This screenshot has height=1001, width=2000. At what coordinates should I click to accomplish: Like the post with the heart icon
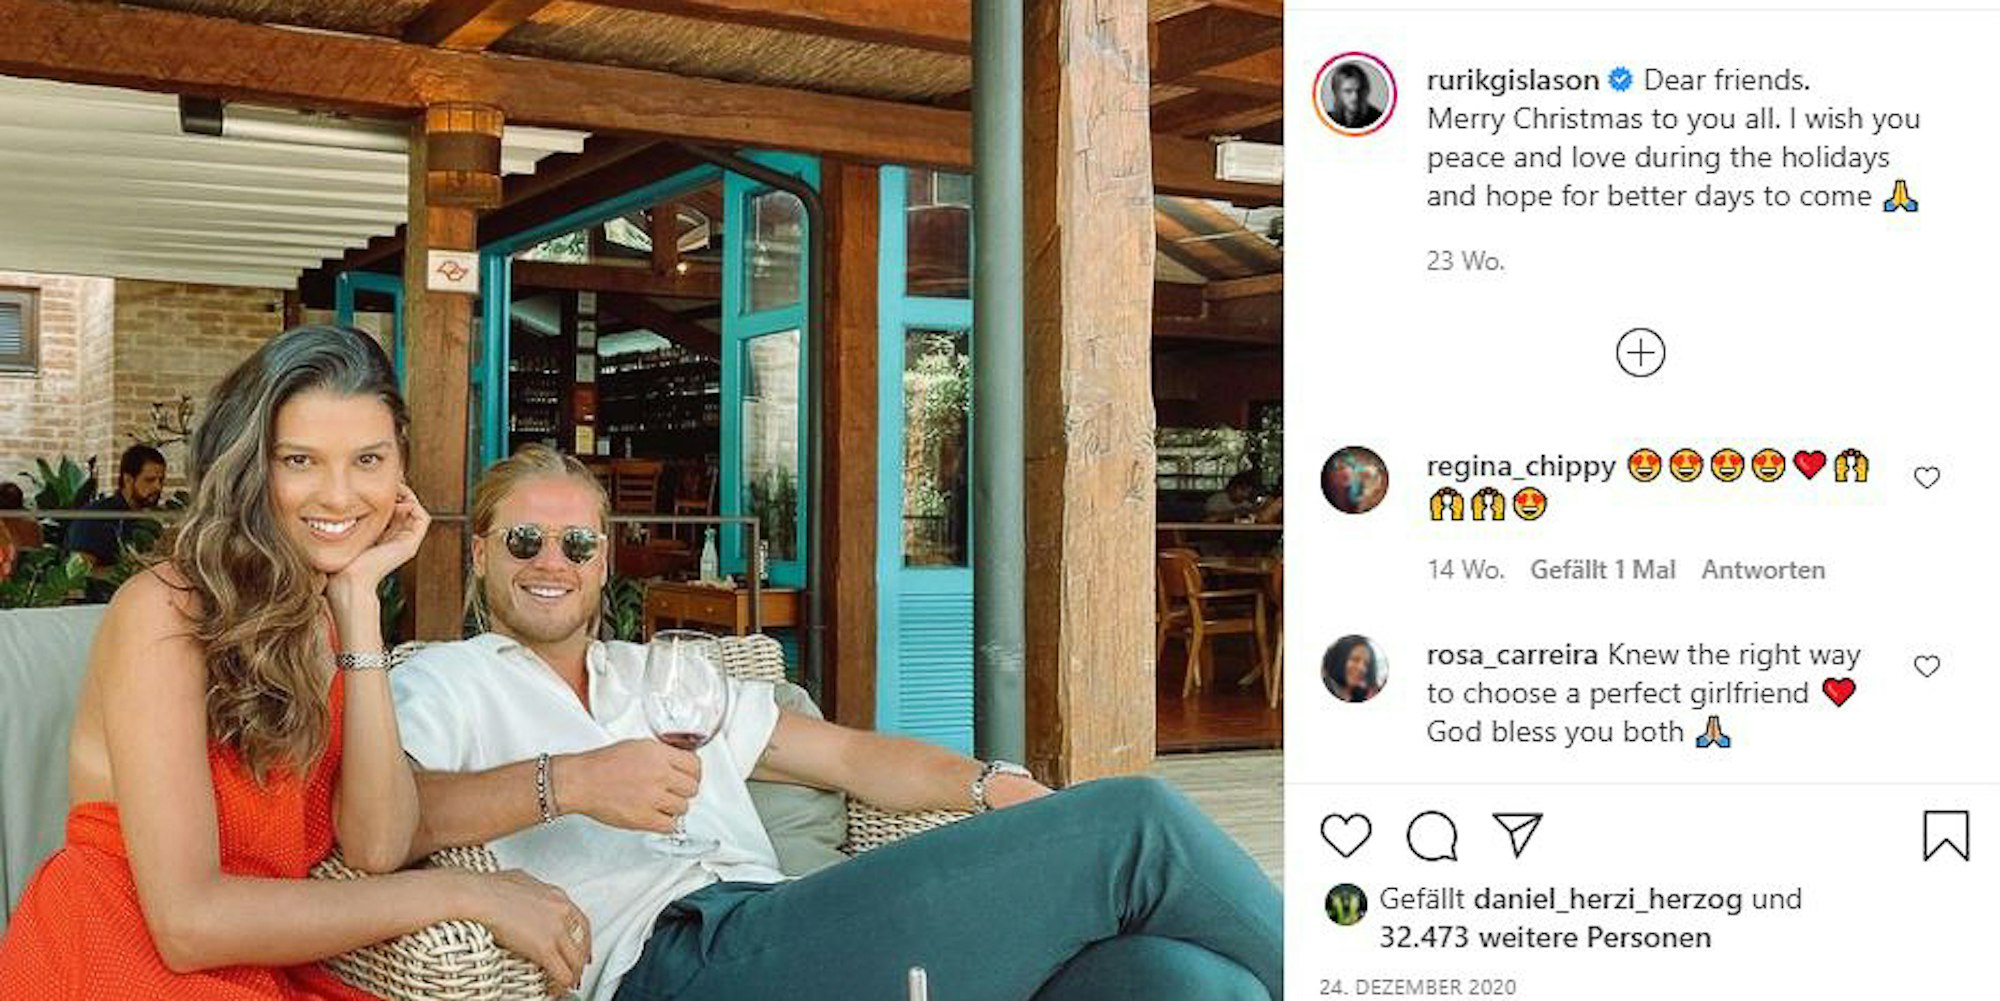[x=1345, y=835]
